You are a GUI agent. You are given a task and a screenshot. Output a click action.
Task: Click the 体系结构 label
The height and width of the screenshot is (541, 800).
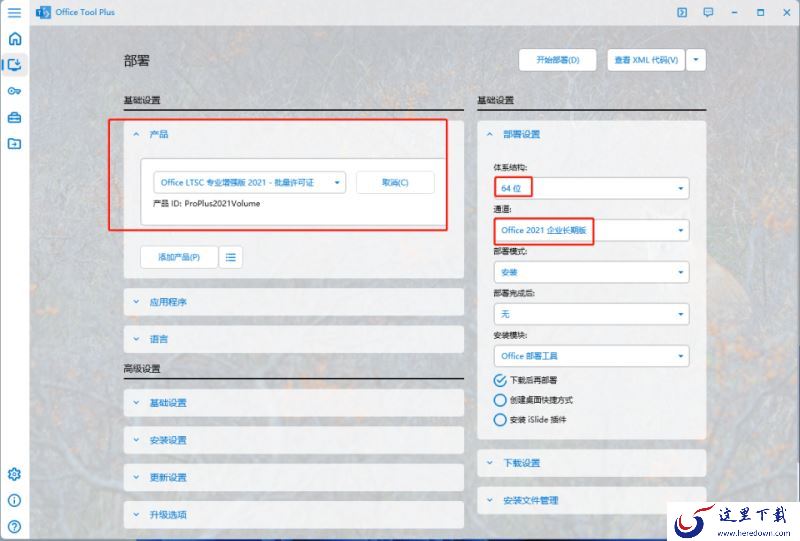point(510,167)
